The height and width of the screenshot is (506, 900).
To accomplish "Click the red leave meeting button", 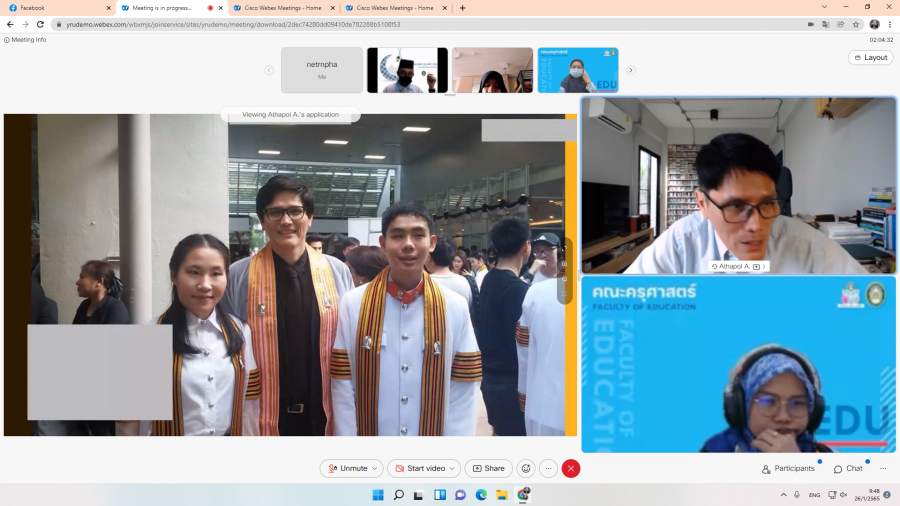I will (x=571, y=468).
